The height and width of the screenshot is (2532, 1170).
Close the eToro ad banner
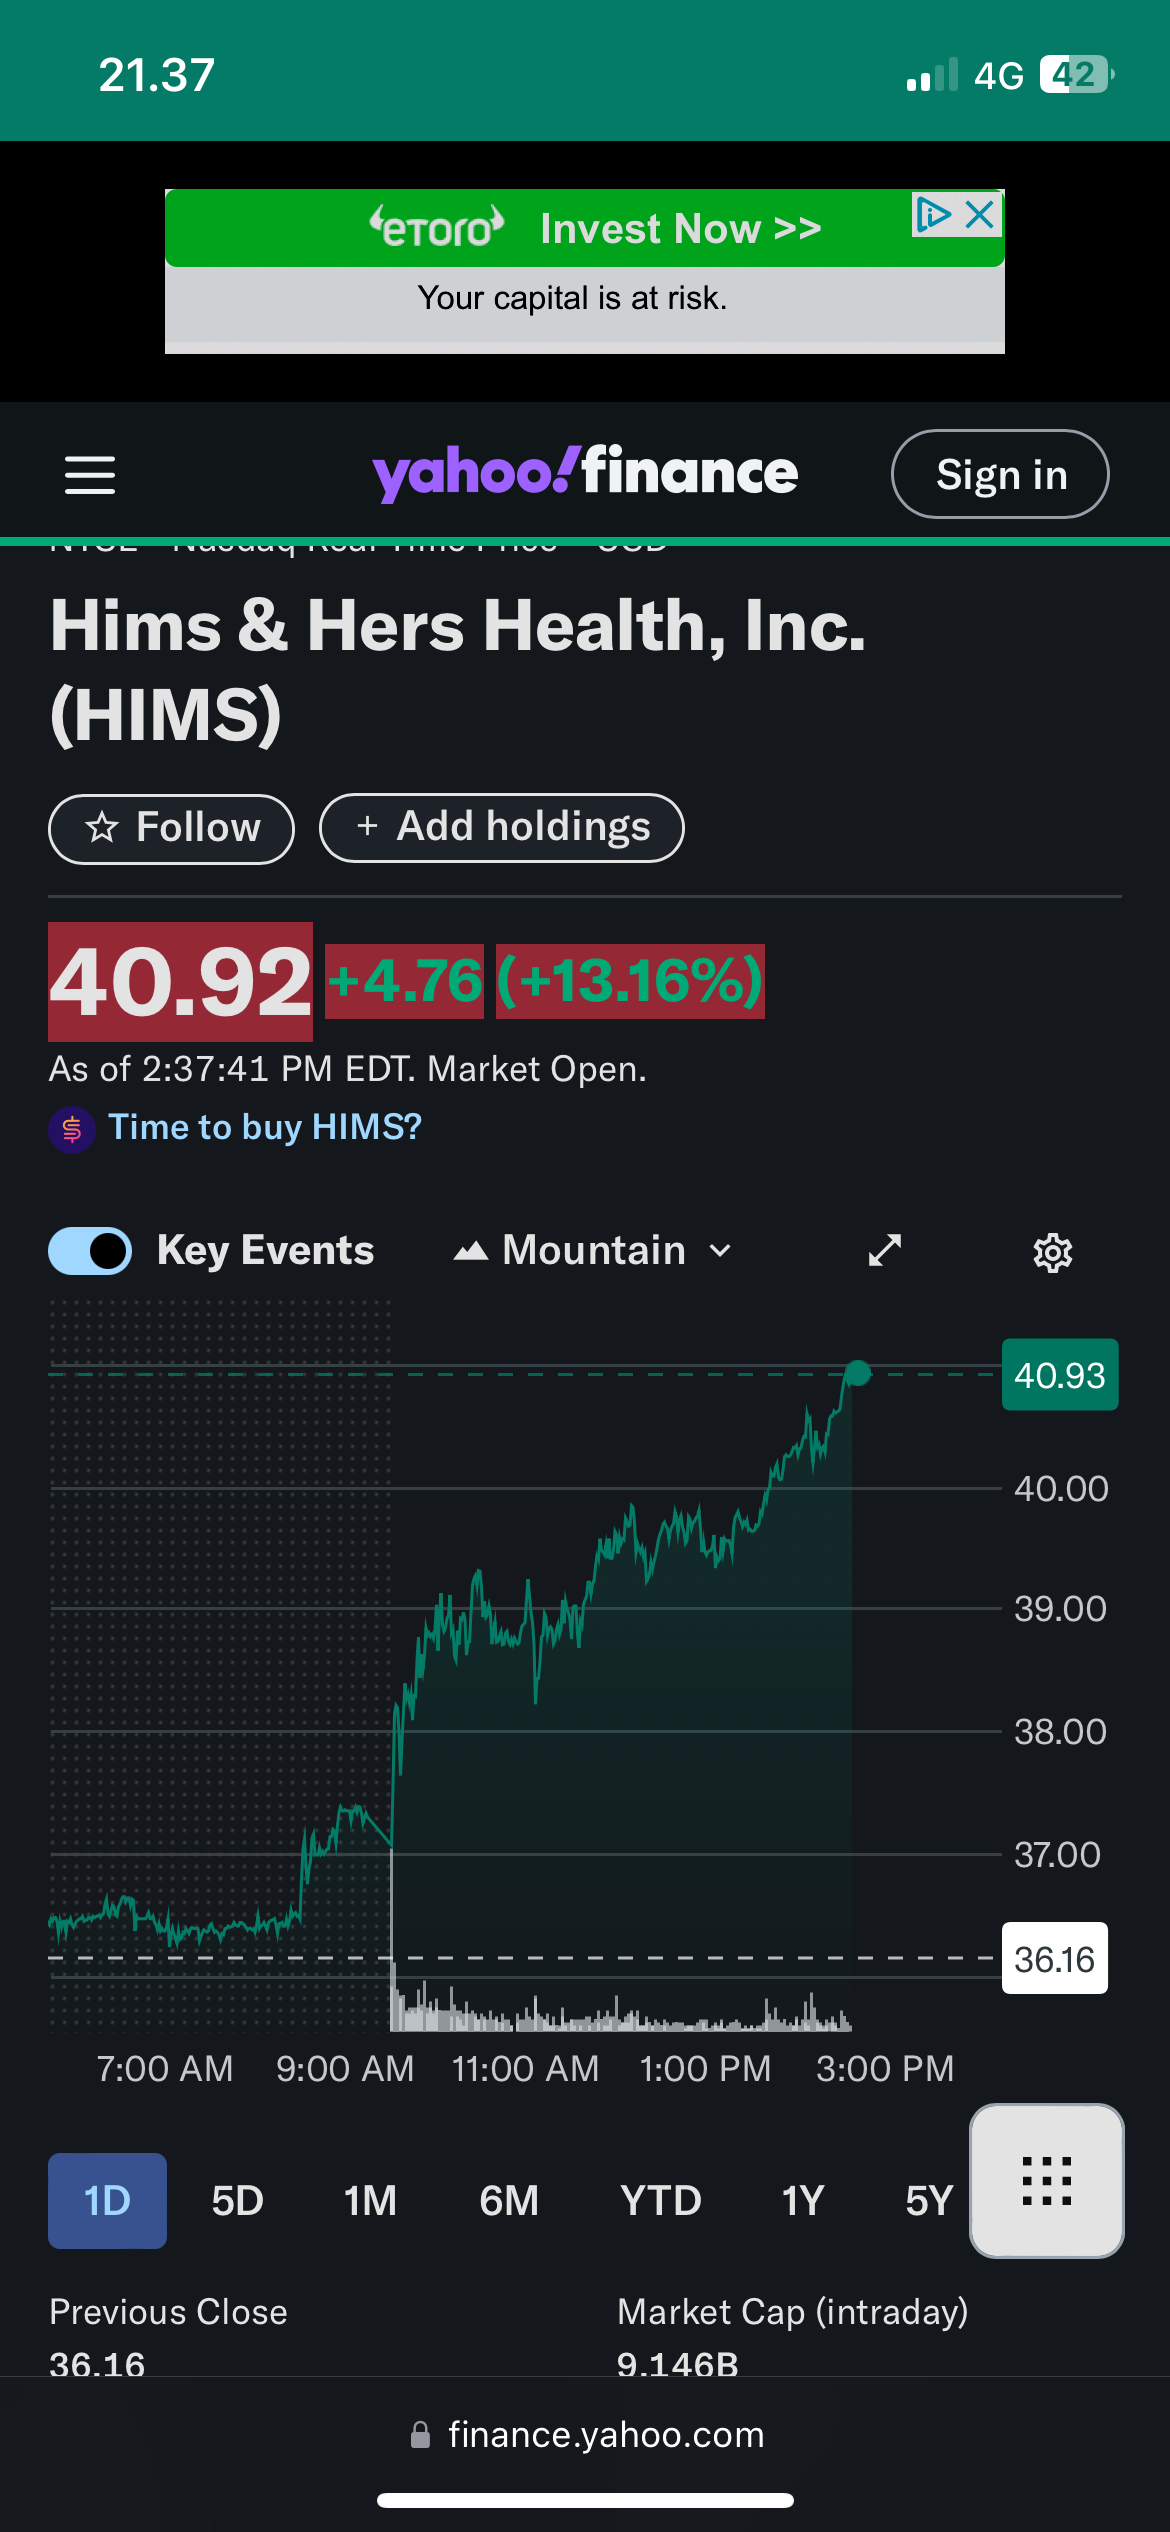(x=981, y=214)
